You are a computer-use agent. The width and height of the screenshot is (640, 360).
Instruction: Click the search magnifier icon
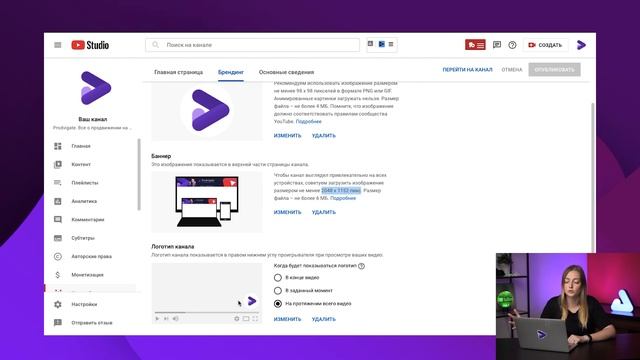pos(156,44)
